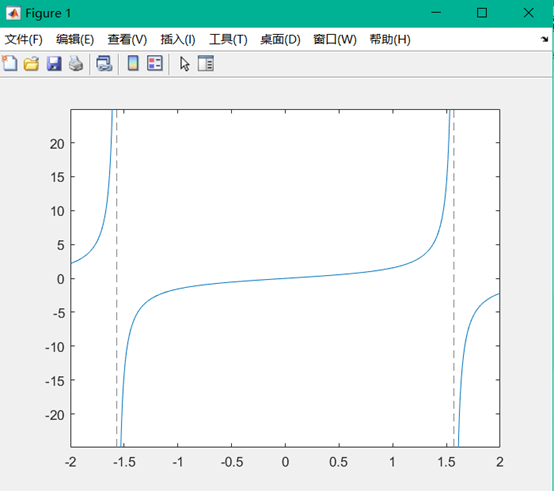Click the MATLAB logo in title bar
This screenshot has height=491, width=554.
pyautogui.click(x=13, y=13)
